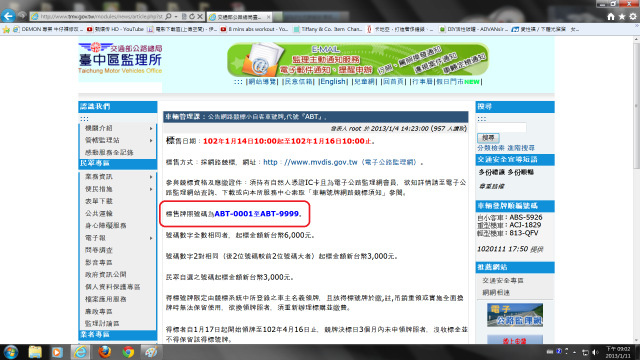Open the Tiffany & Co. bookmark
The height and width of the screenshot is (360, 640).
(328, 29)
